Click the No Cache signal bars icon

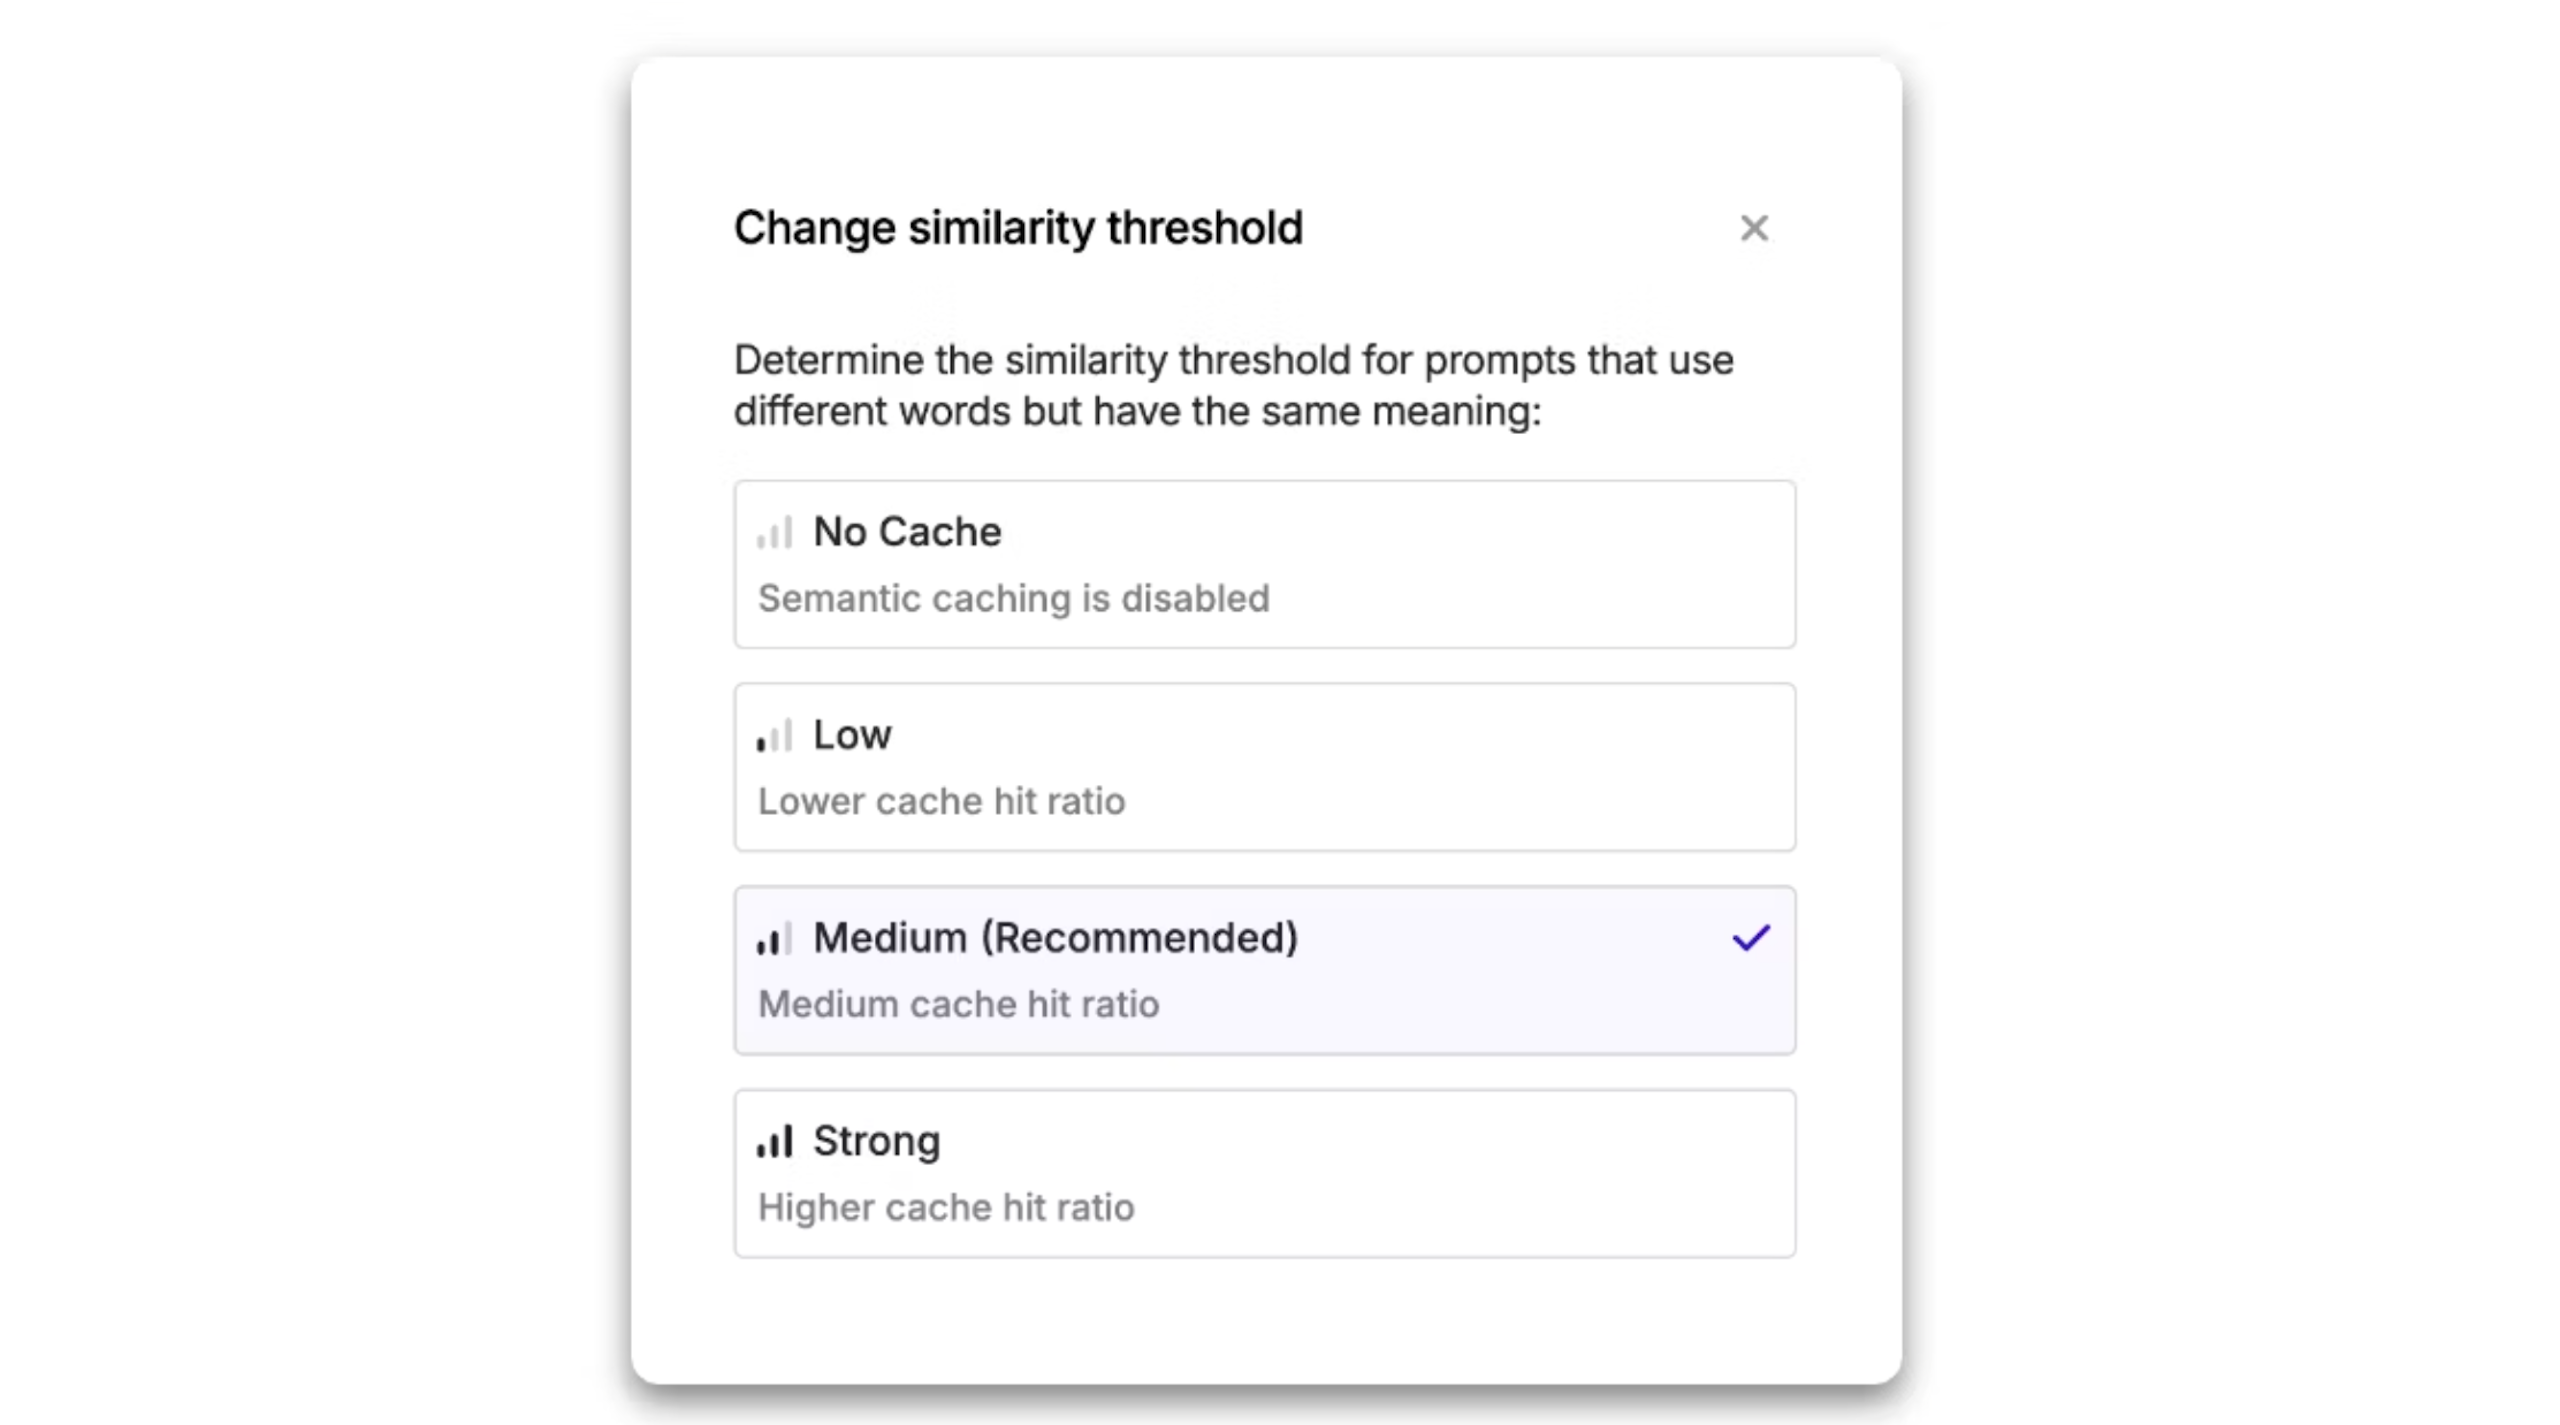pyautogui.click(x=774, y=532)
